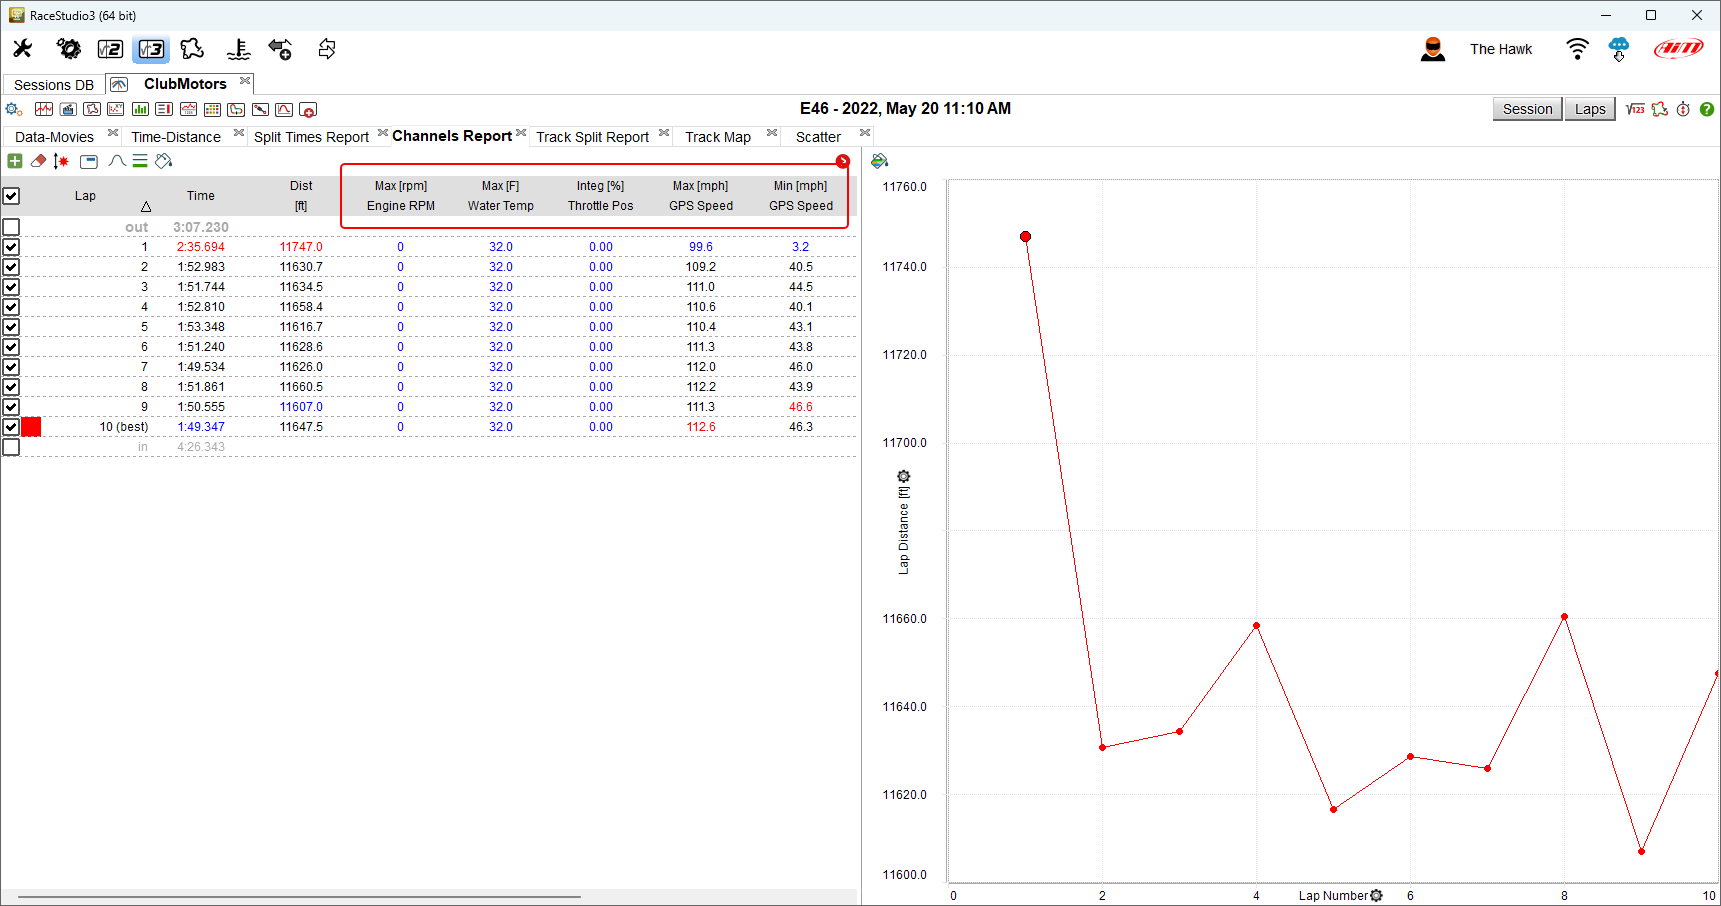Add the green histogram view icon
1721x906 pixels.
(x=140, y=109)
